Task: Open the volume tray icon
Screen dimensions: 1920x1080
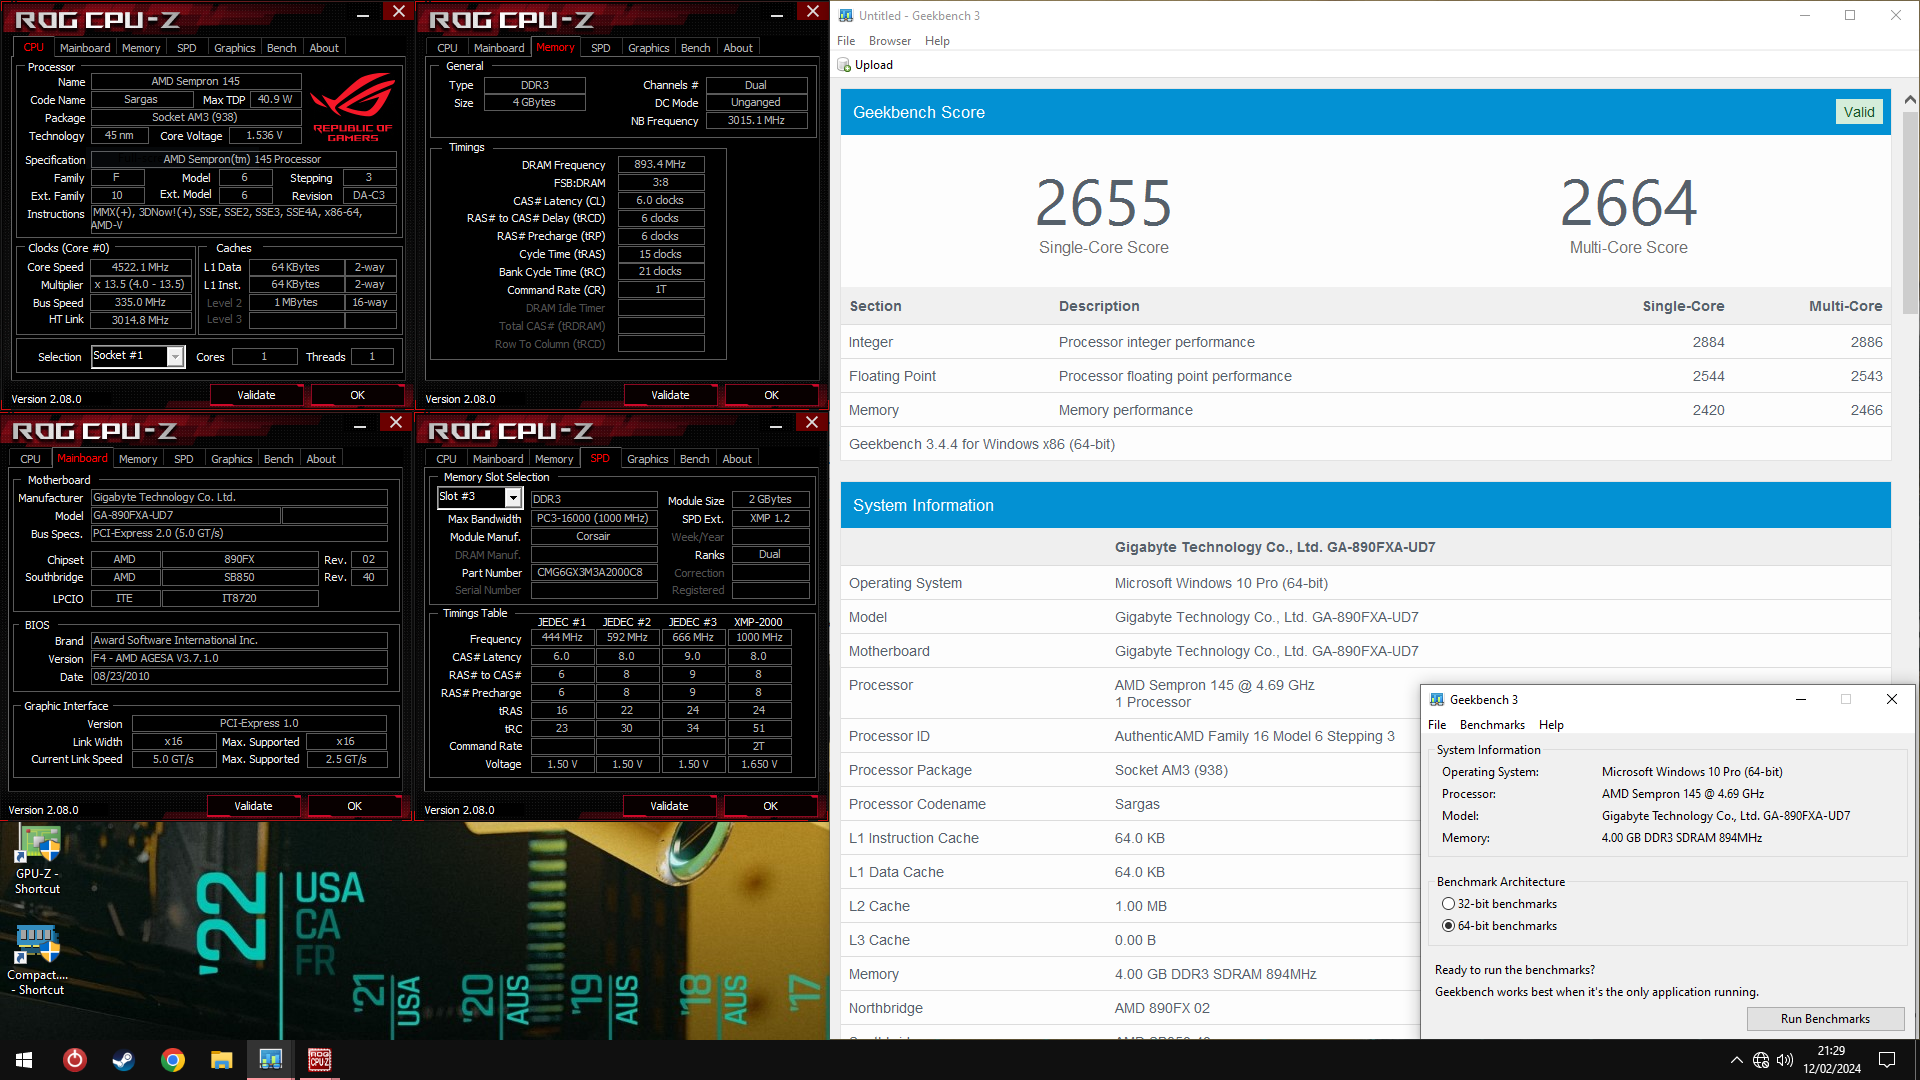Action: (1785, 1060)
